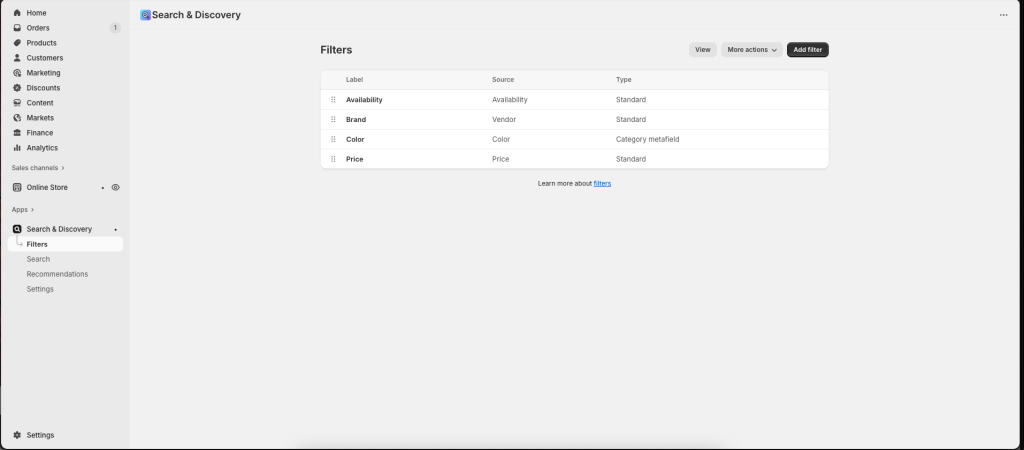This screenshot has width=1024, height=450.
Task: Select the Customers person icon
Action: pos(17,58)
